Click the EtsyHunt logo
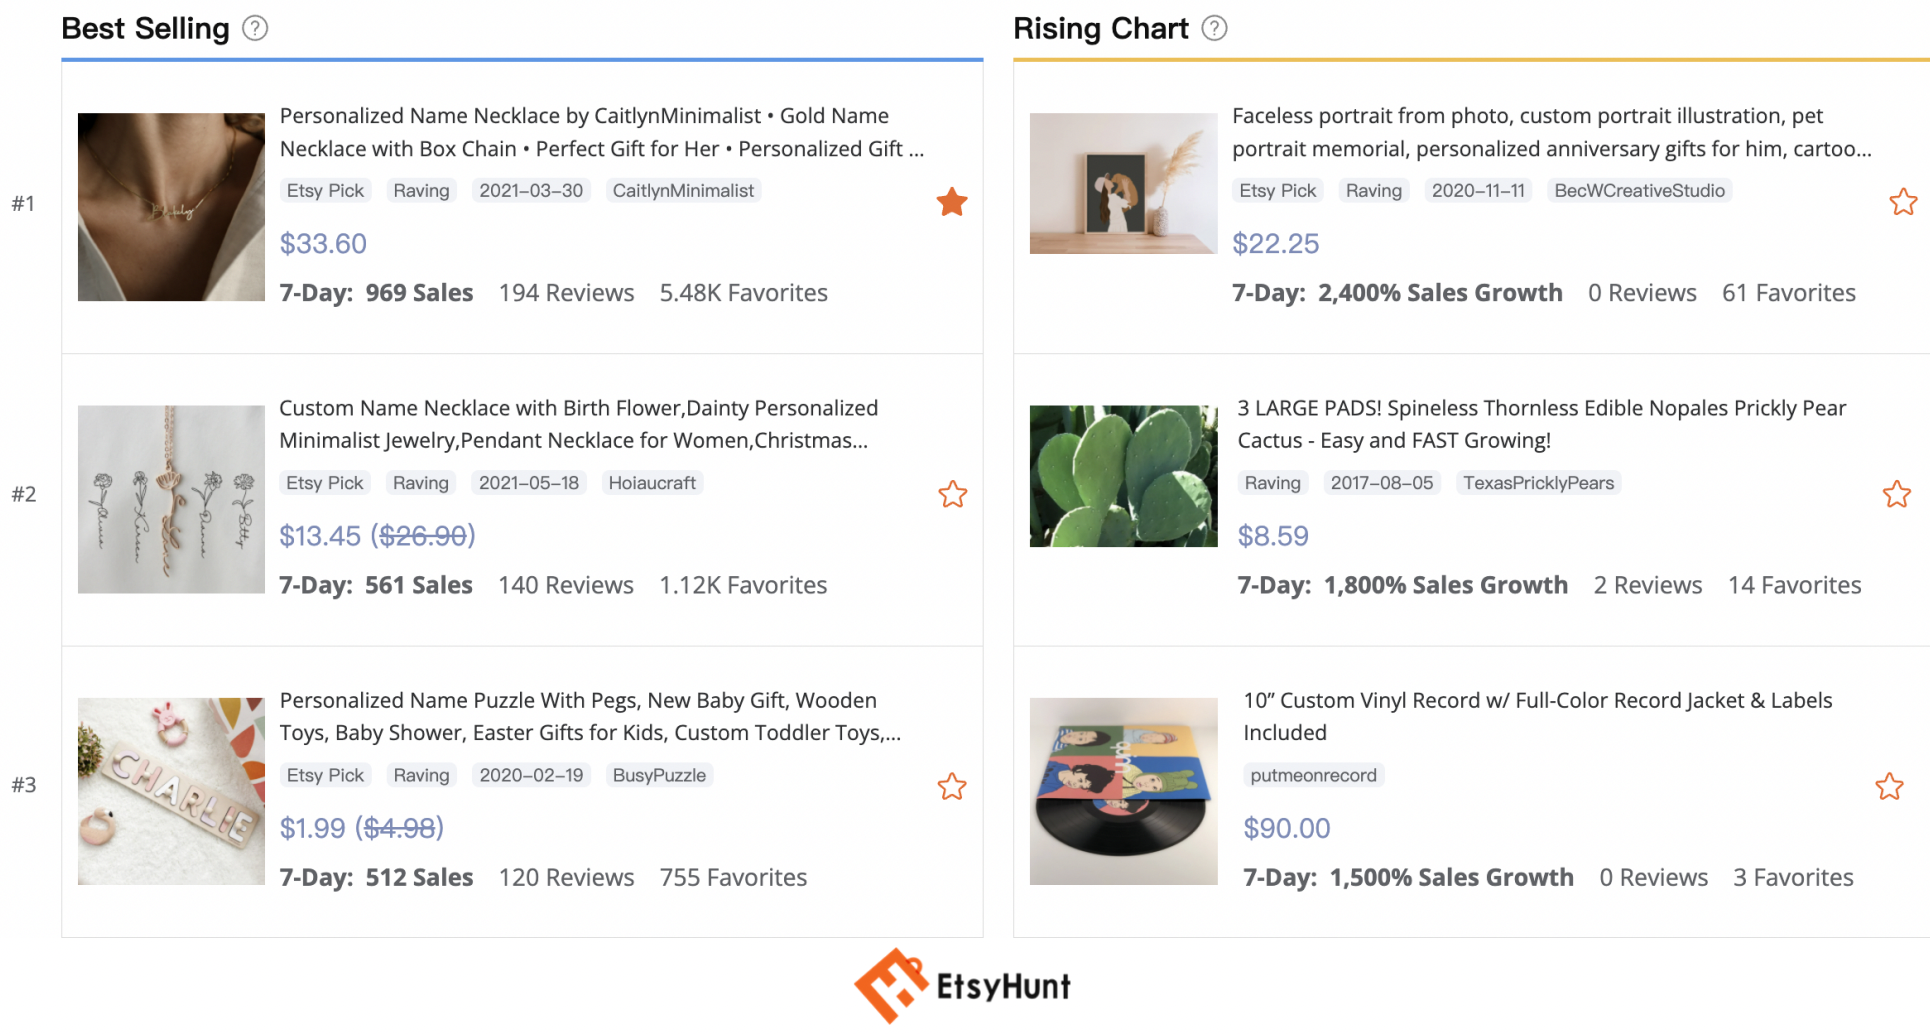The height and width of the screenshot is (1034, 1930). (x=962, y=986)
